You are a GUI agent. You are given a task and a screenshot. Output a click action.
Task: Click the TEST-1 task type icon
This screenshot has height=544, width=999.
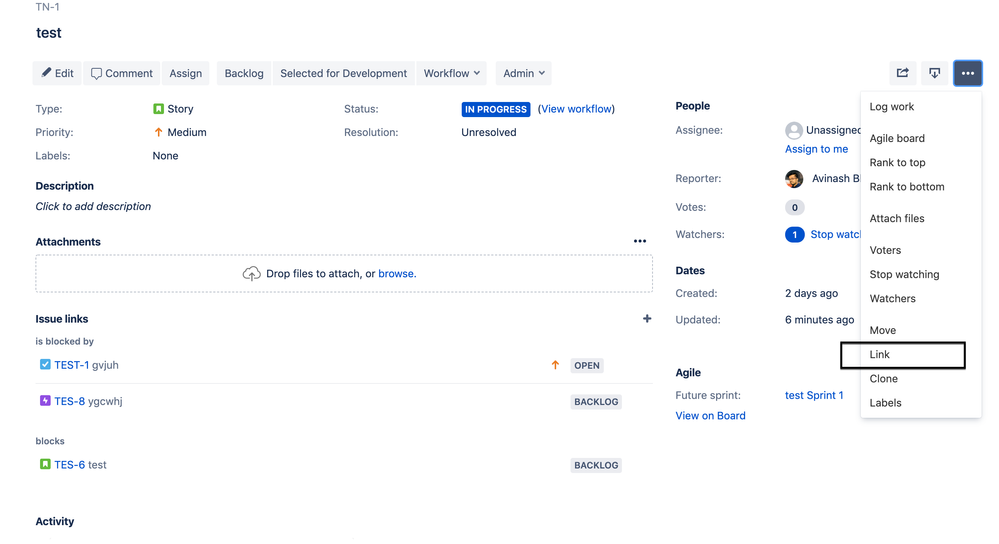(45, 364)
